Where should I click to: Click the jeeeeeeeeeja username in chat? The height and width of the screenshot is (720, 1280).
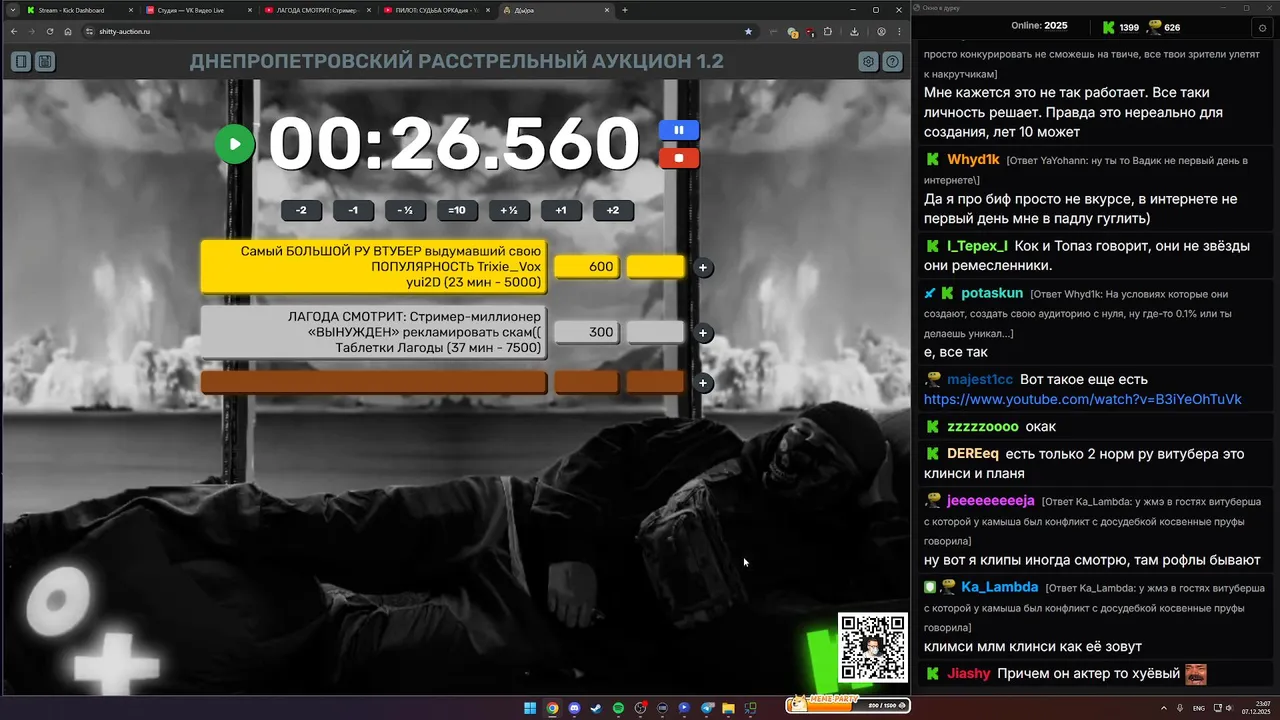point(991,500)
